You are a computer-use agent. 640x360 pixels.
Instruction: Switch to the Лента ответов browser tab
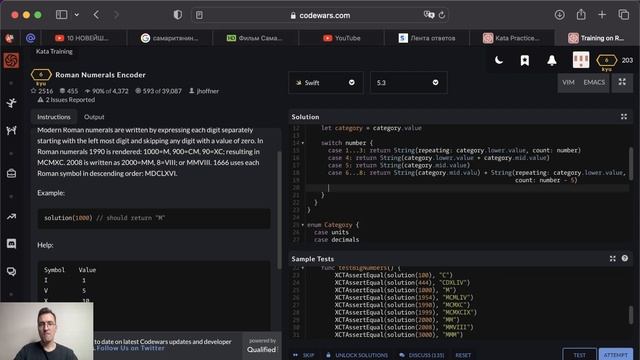pos(427,38)
